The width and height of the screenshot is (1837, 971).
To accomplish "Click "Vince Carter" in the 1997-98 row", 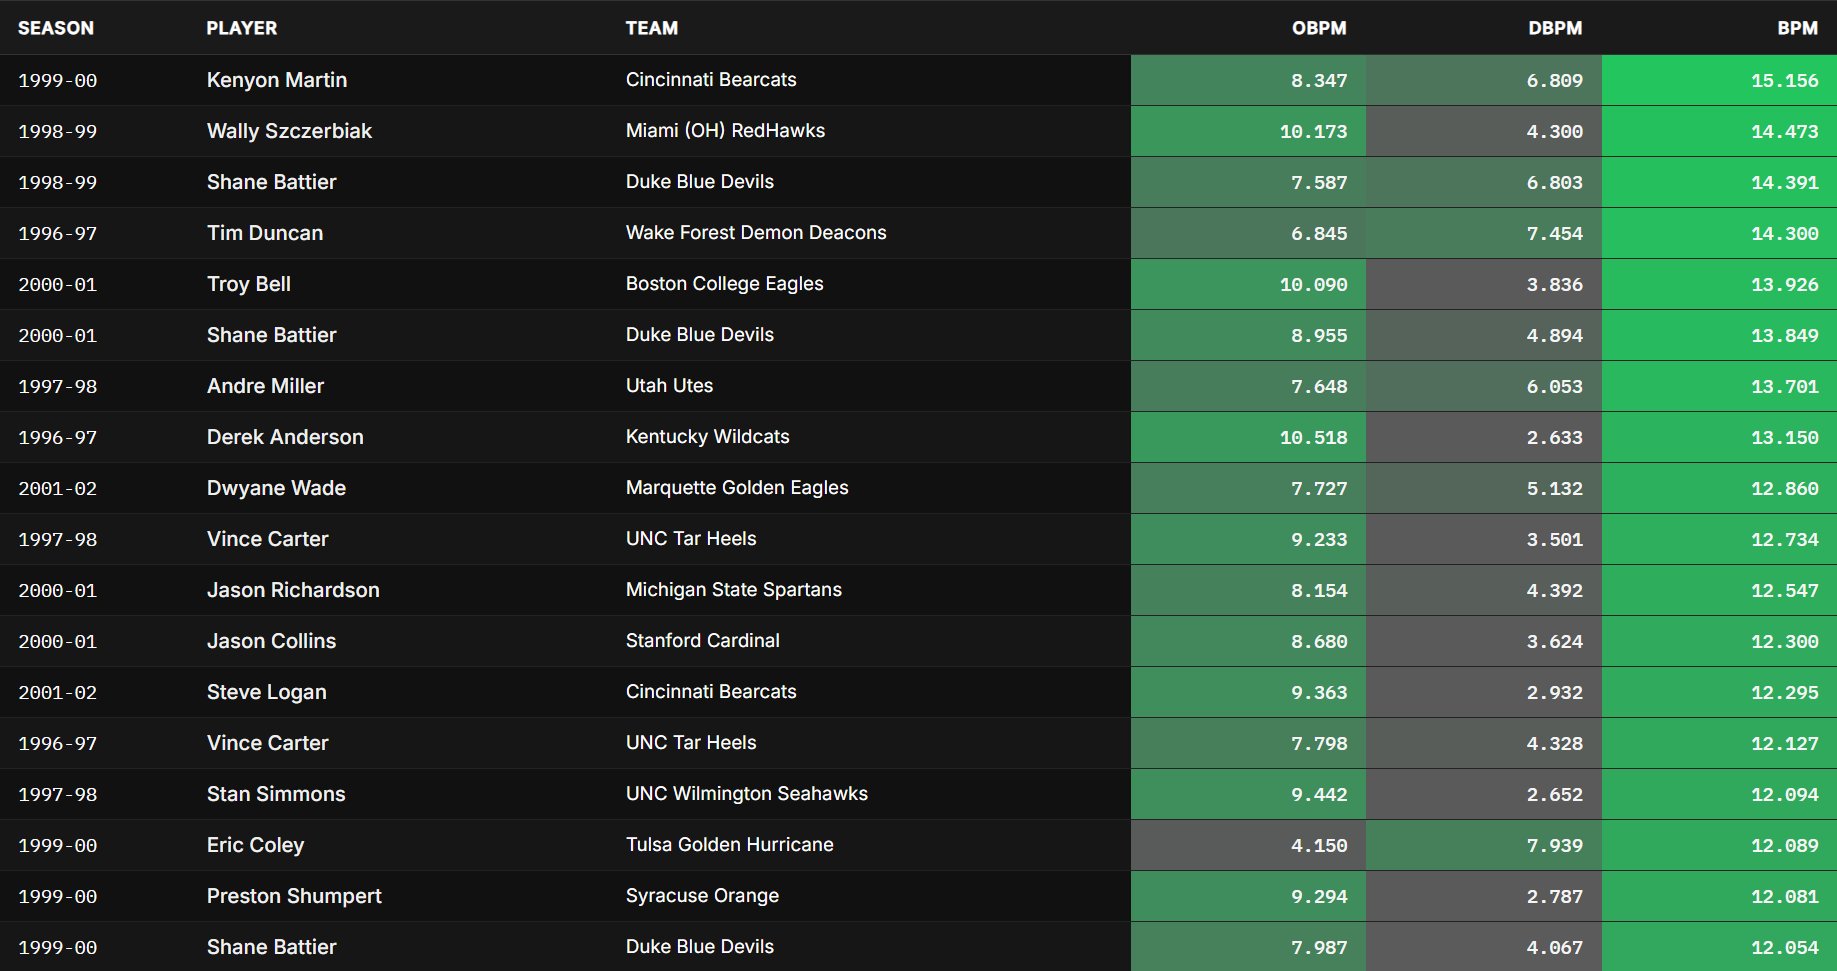I will click(268, 539).
